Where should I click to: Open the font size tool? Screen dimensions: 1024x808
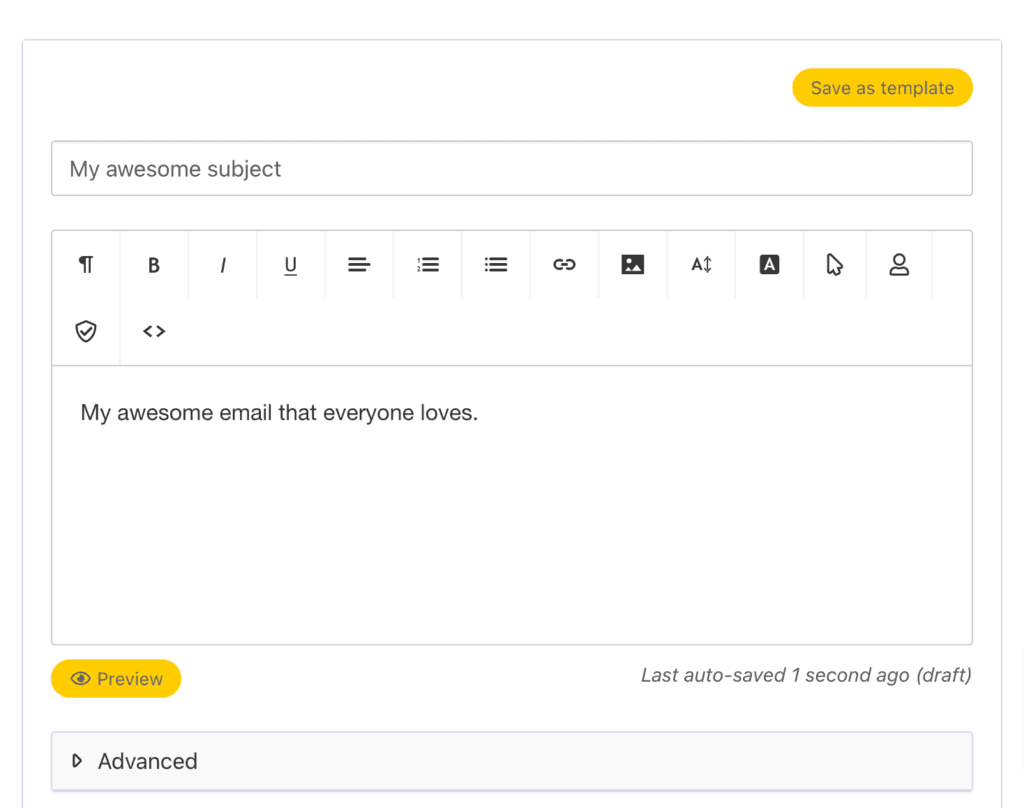click(701, 265)
